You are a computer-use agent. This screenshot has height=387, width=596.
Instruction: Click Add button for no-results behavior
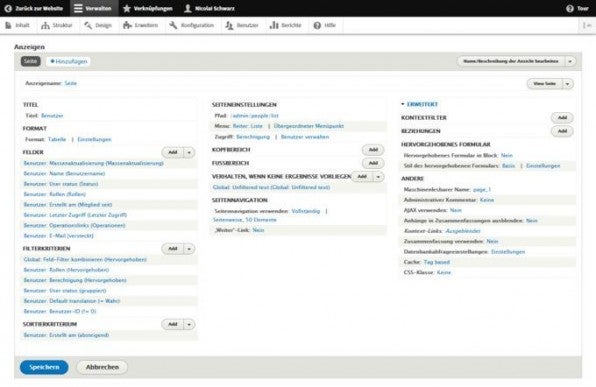[x=362, y=177]
